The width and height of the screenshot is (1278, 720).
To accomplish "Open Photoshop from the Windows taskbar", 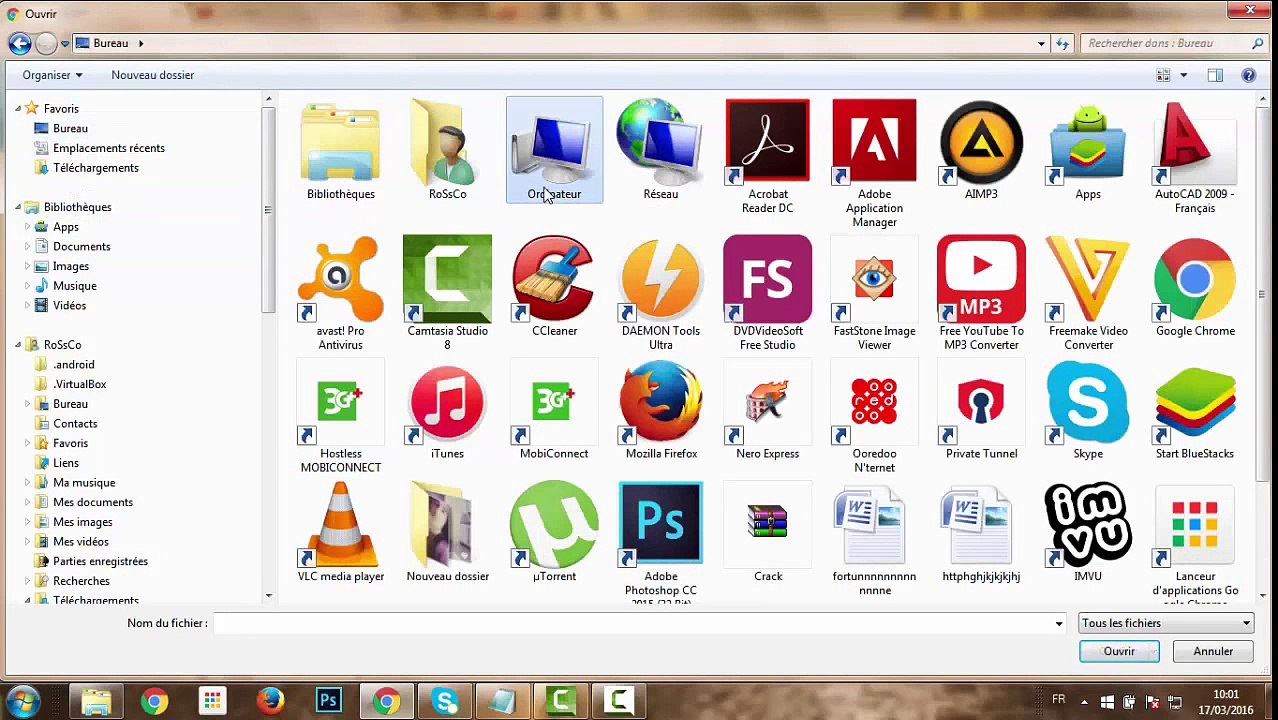I will click(328, 701).
